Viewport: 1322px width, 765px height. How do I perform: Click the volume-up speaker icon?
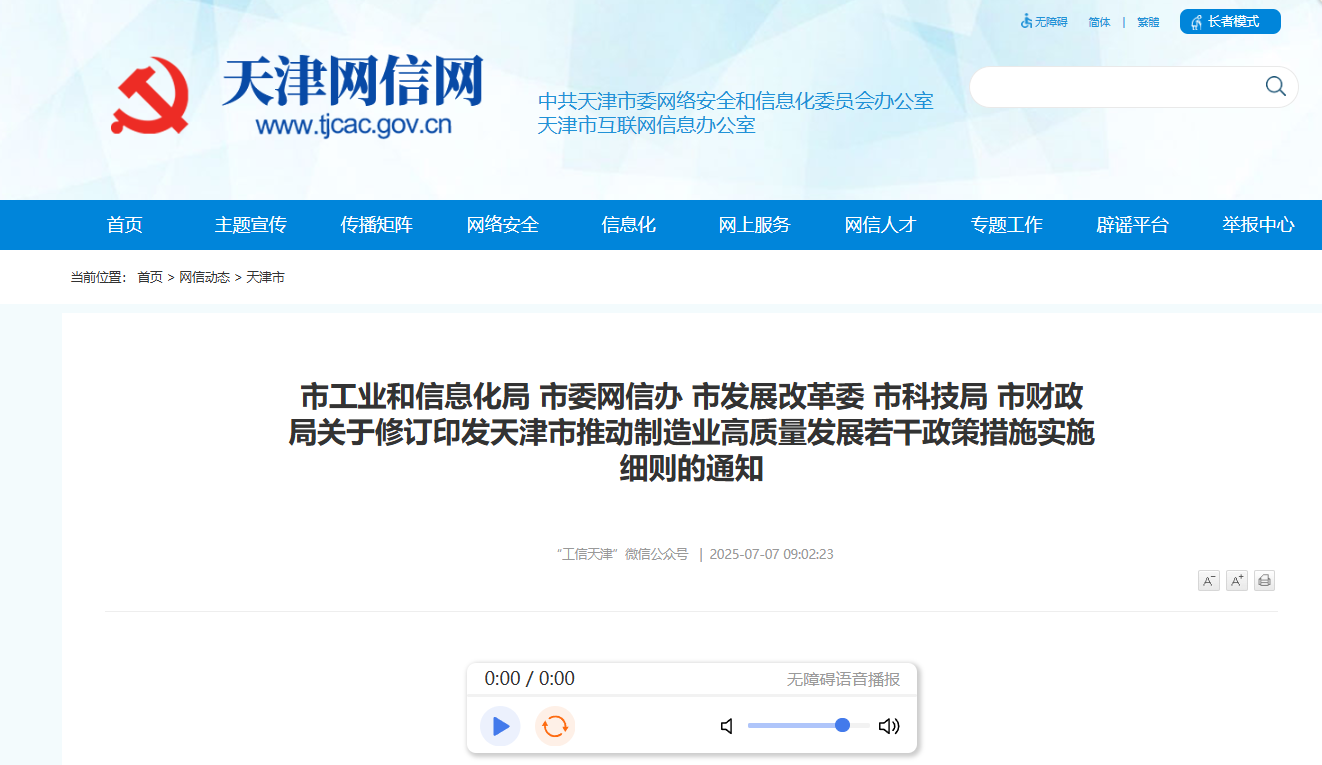coord(888,726)
